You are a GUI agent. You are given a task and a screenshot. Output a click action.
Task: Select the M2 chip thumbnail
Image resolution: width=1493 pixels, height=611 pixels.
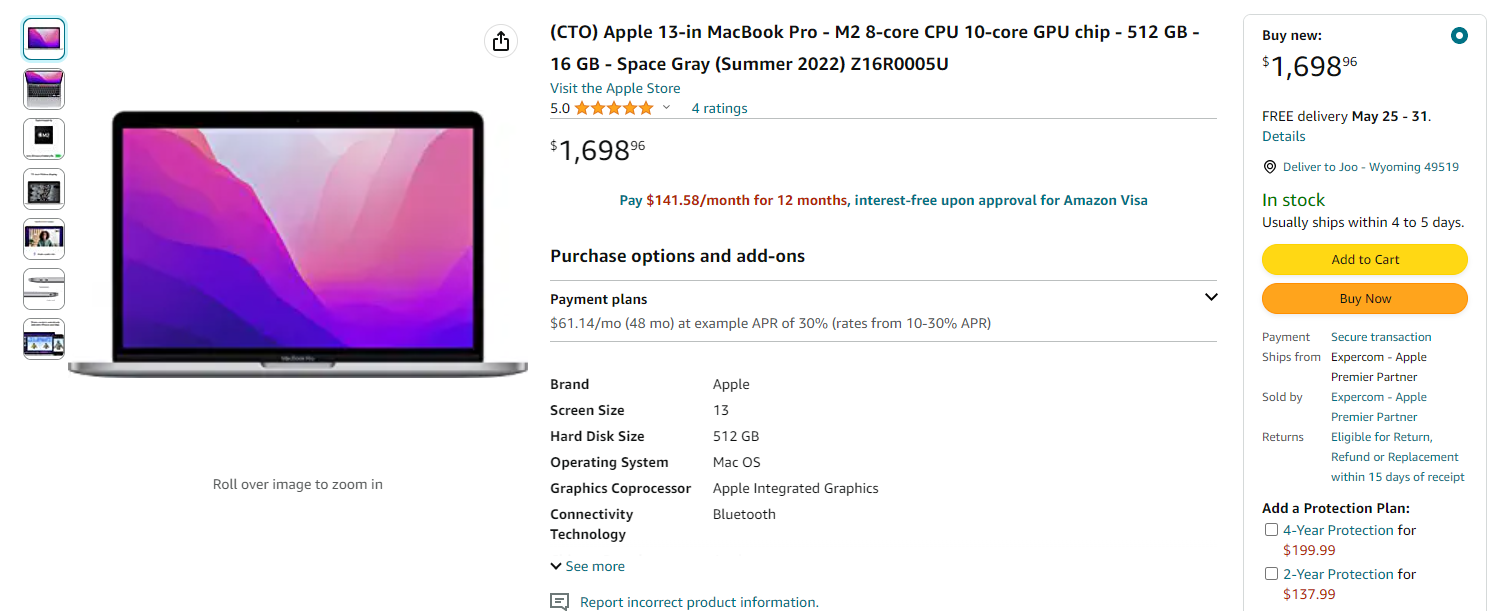click(44, 139)
